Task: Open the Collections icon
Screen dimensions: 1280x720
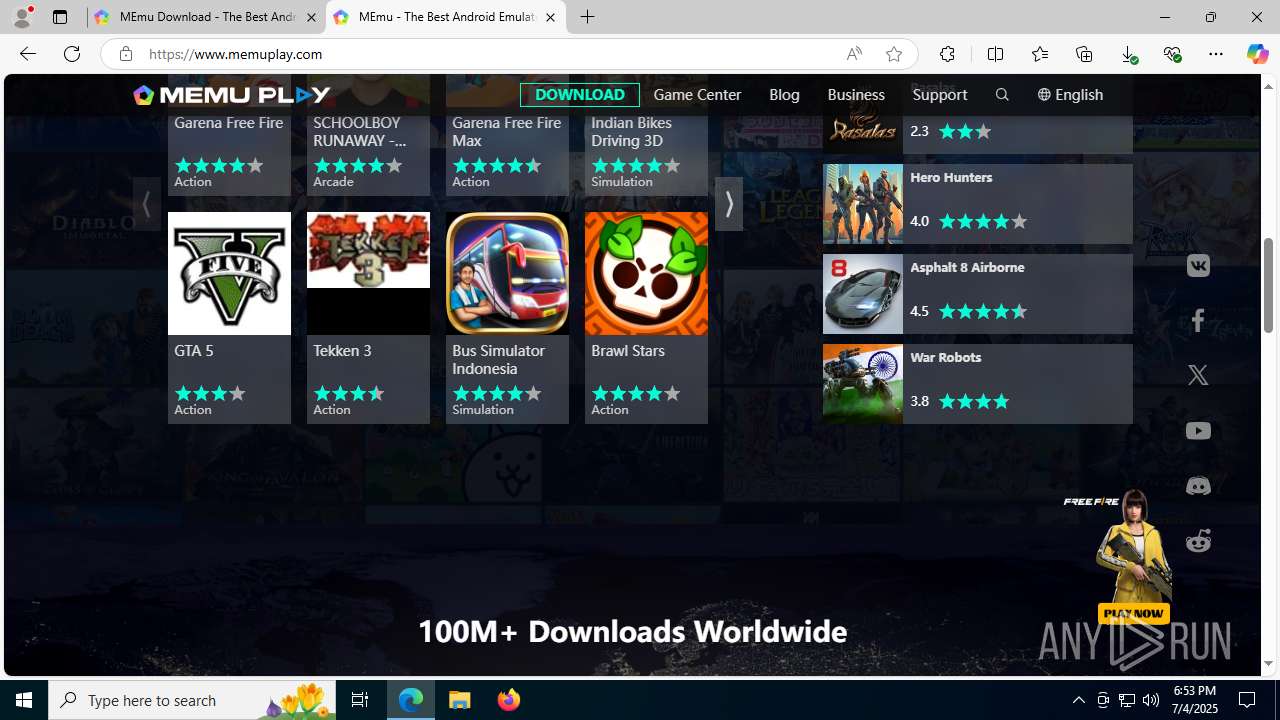Action: tap(1084, 54)
